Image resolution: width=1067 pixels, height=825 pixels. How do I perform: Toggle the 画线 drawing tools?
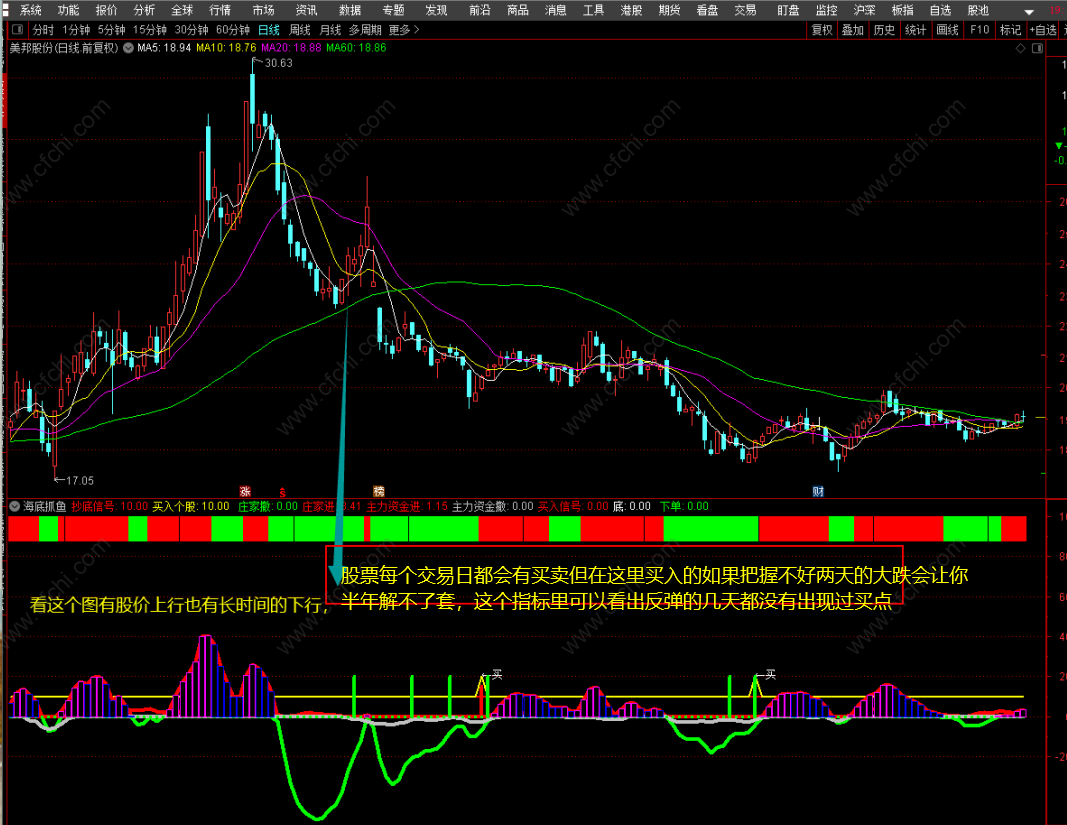pyautogui.click(x=947, y=30)
